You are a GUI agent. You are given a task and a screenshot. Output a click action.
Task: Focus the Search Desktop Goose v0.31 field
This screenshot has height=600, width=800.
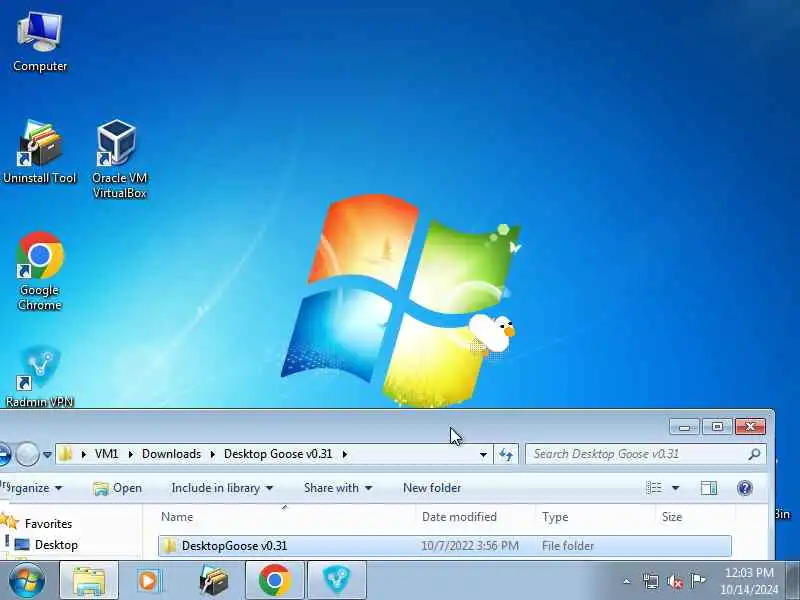[646, 454]
